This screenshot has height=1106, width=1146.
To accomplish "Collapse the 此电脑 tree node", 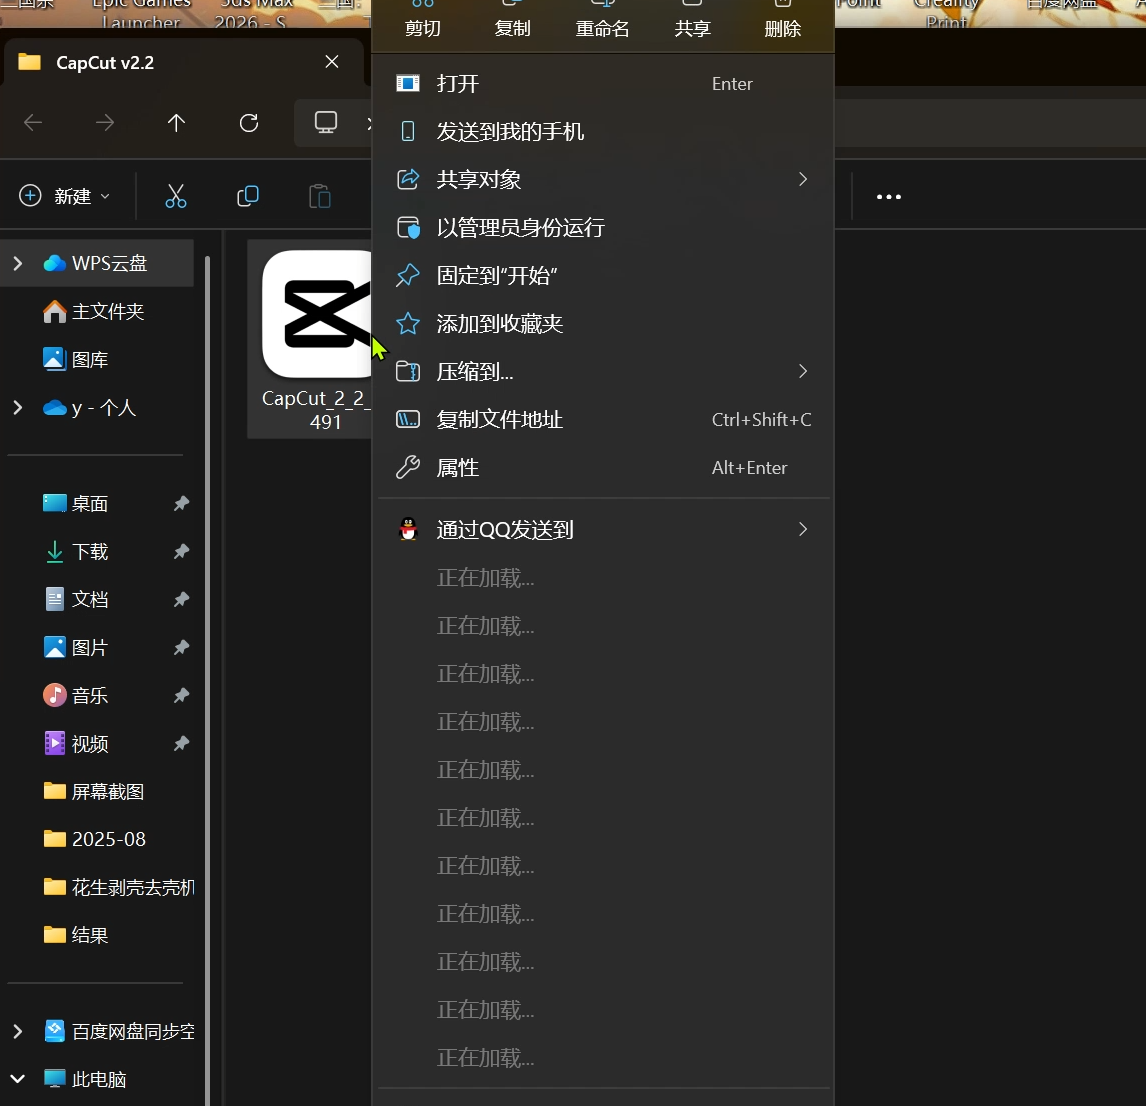I will tap(18, 1079).
